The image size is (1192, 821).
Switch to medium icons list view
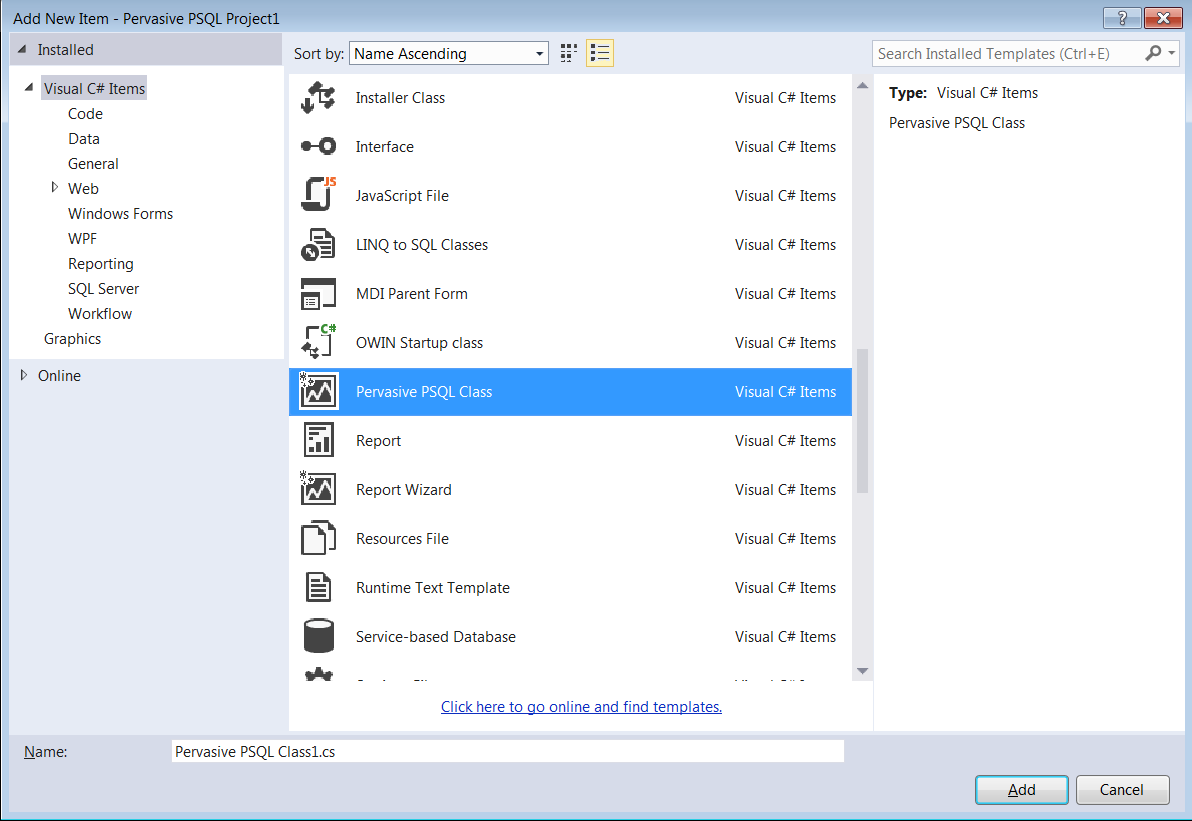point(600,54)
